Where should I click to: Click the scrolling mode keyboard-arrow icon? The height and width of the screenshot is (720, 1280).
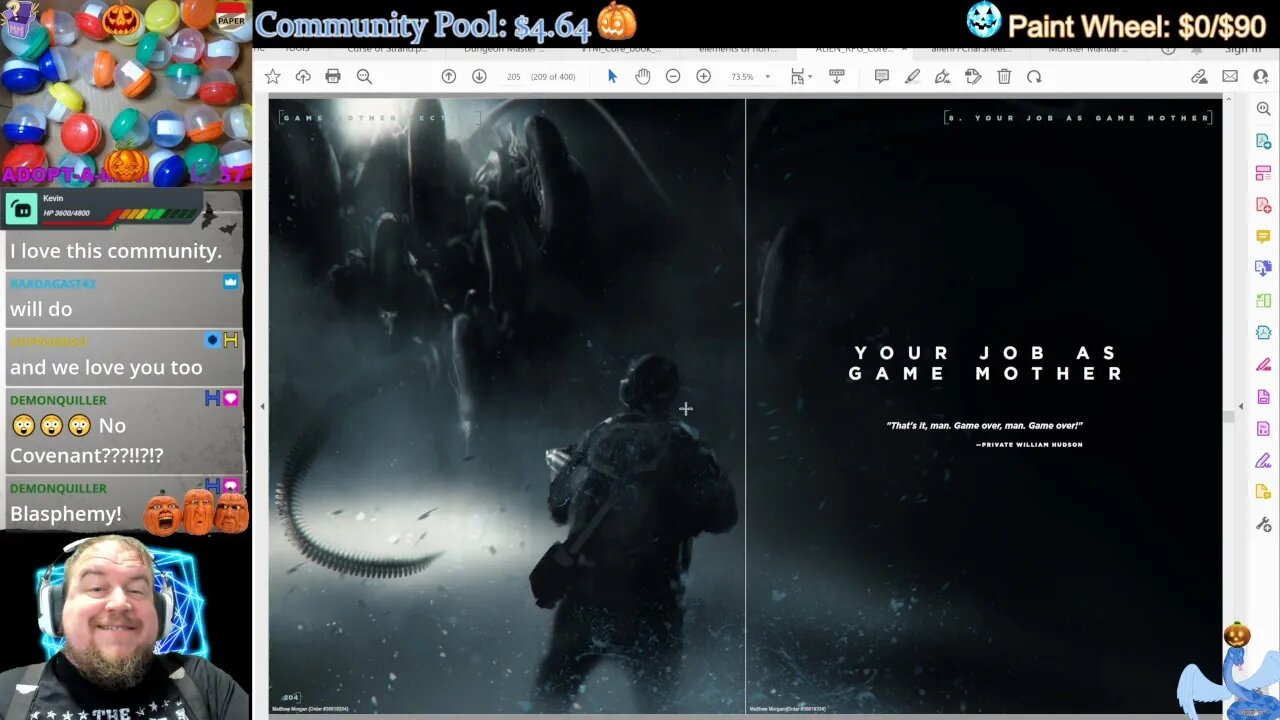(837, 77)
